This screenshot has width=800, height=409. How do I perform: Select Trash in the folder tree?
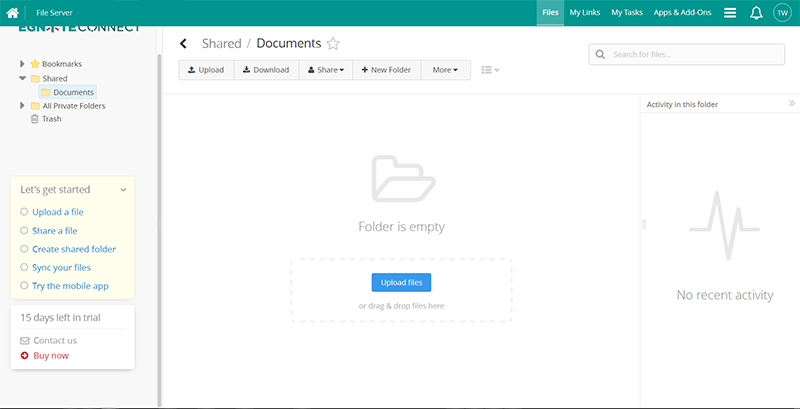click(x=52, y=119)
